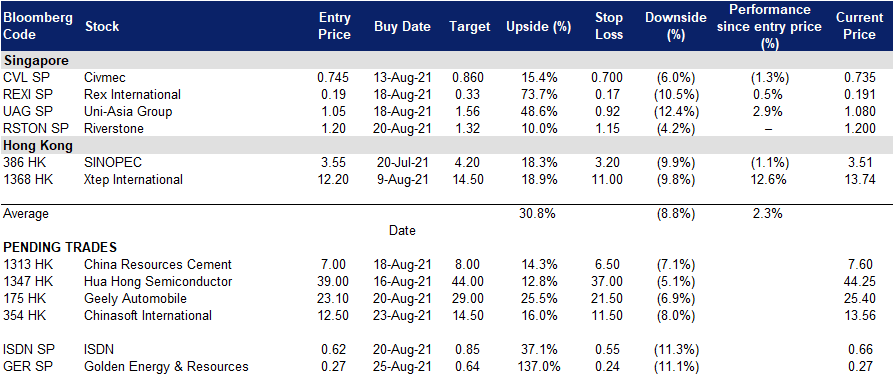Select the ISDN SP Bloomberg code

(24, 350)
